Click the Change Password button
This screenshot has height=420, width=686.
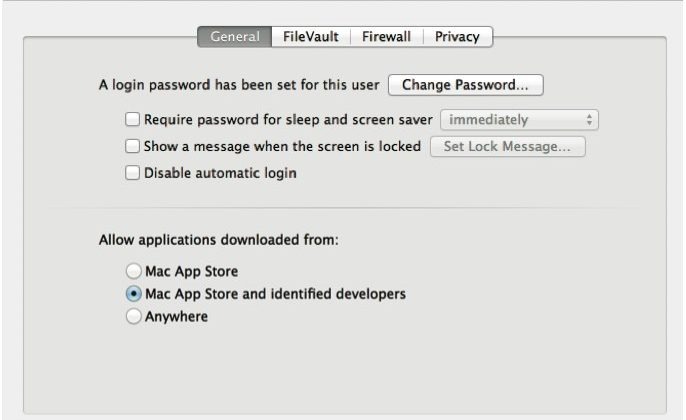(x=465, y=86)
